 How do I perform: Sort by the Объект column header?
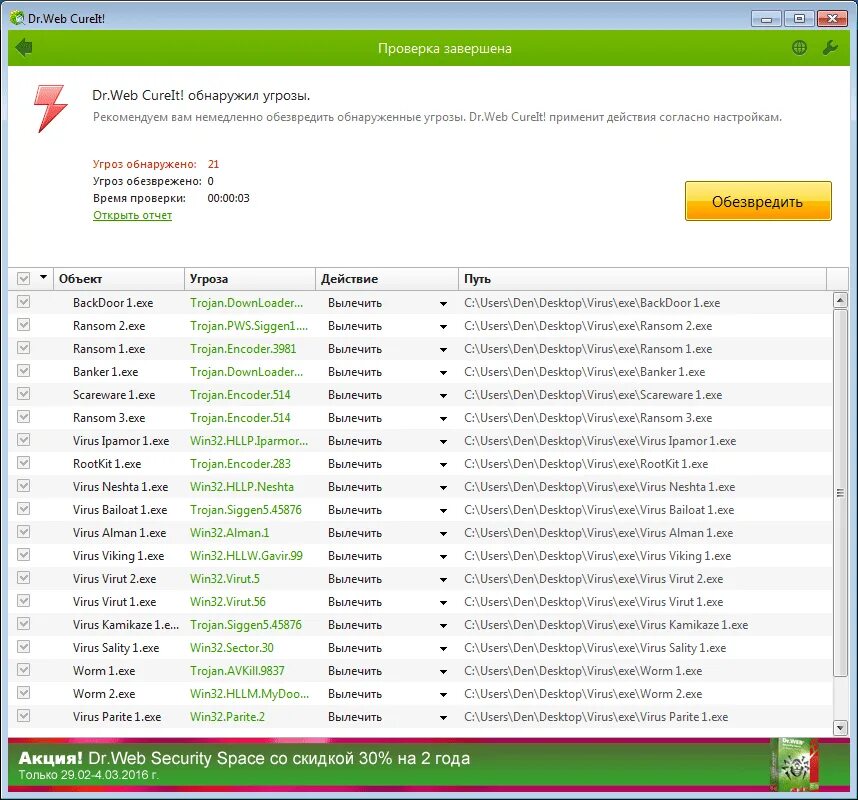119,279
